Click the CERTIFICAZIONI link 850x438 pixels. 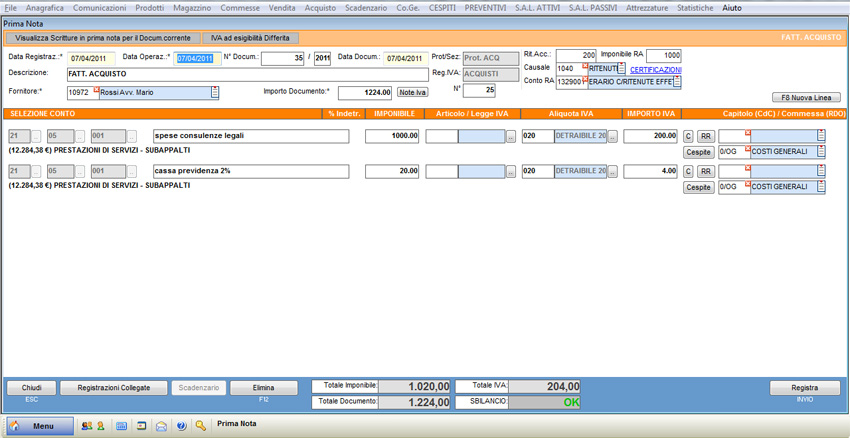coord(656,70)
